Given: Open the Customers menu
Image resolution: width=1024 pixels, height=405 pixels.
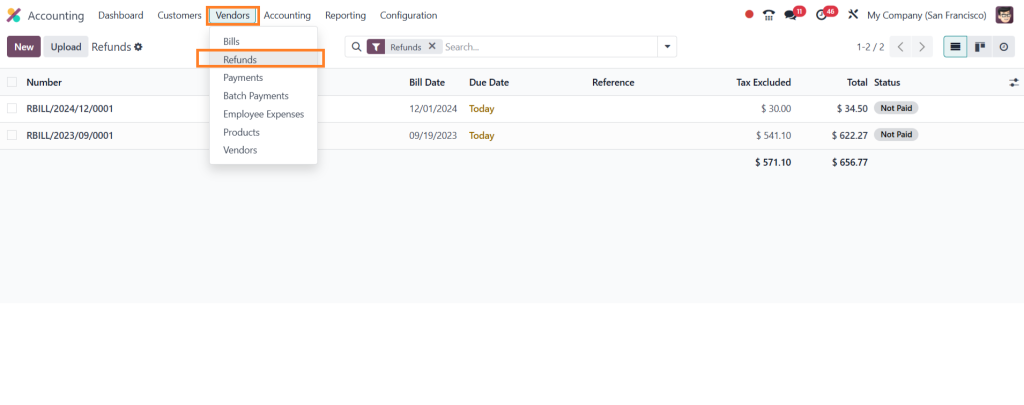Looking at the screenshot, I should pos(180,15).
